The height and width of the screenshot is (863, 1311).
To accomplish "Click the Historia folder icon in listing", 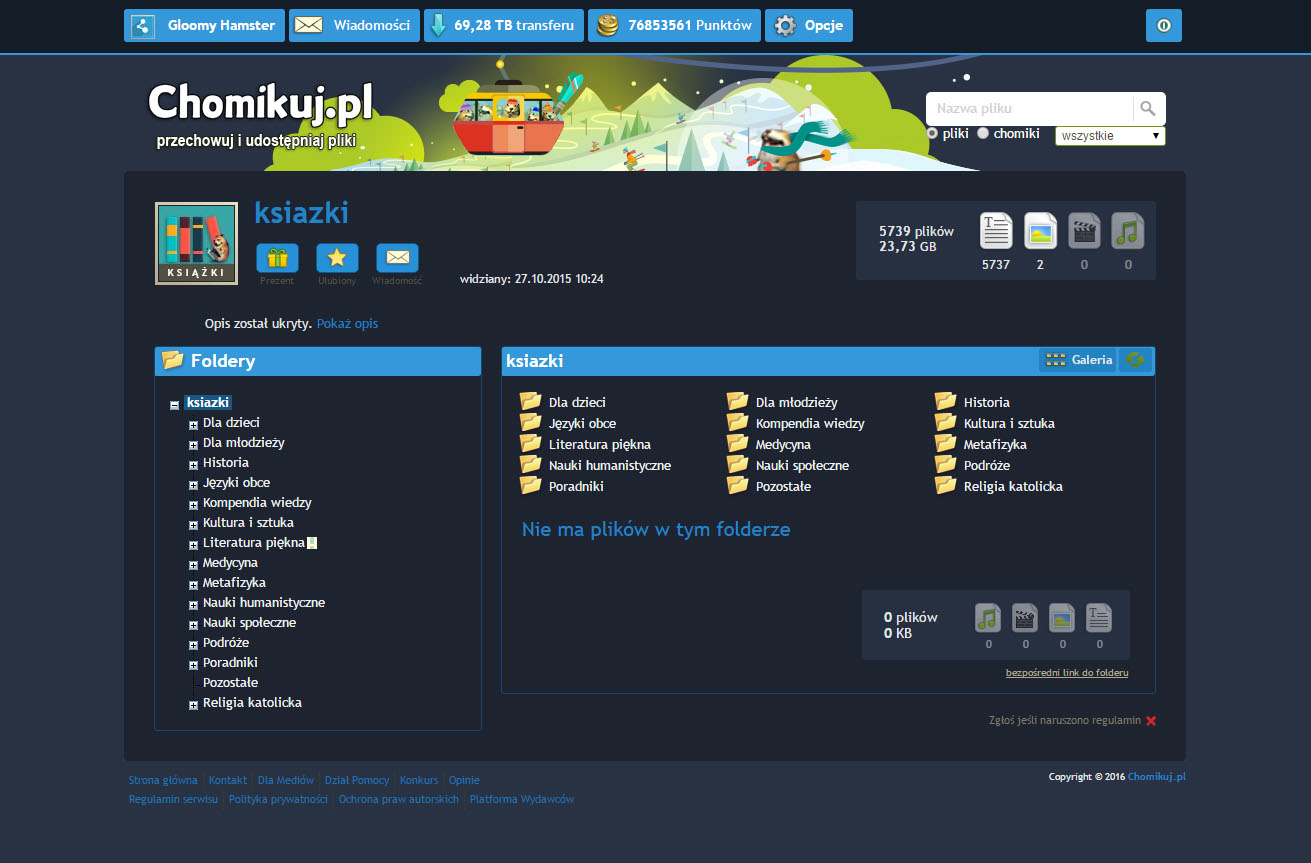I will pos(945,401).
